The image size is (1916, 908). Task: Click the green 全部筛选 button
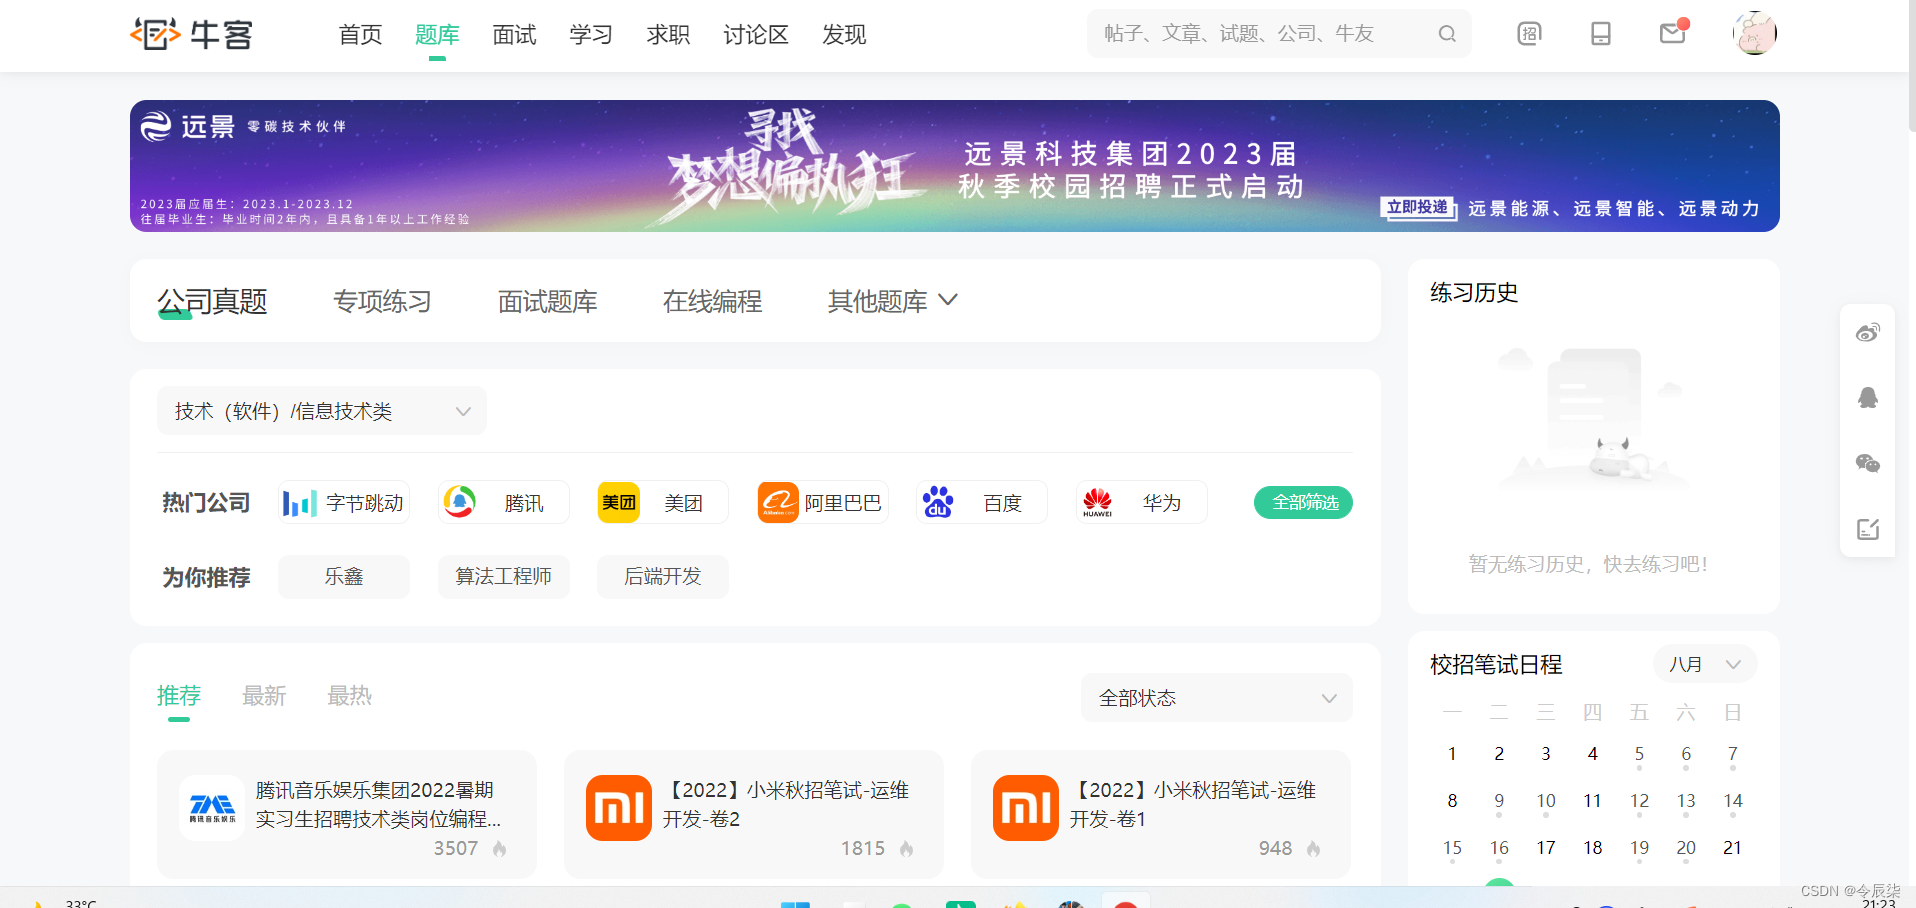click(1304, 502)
